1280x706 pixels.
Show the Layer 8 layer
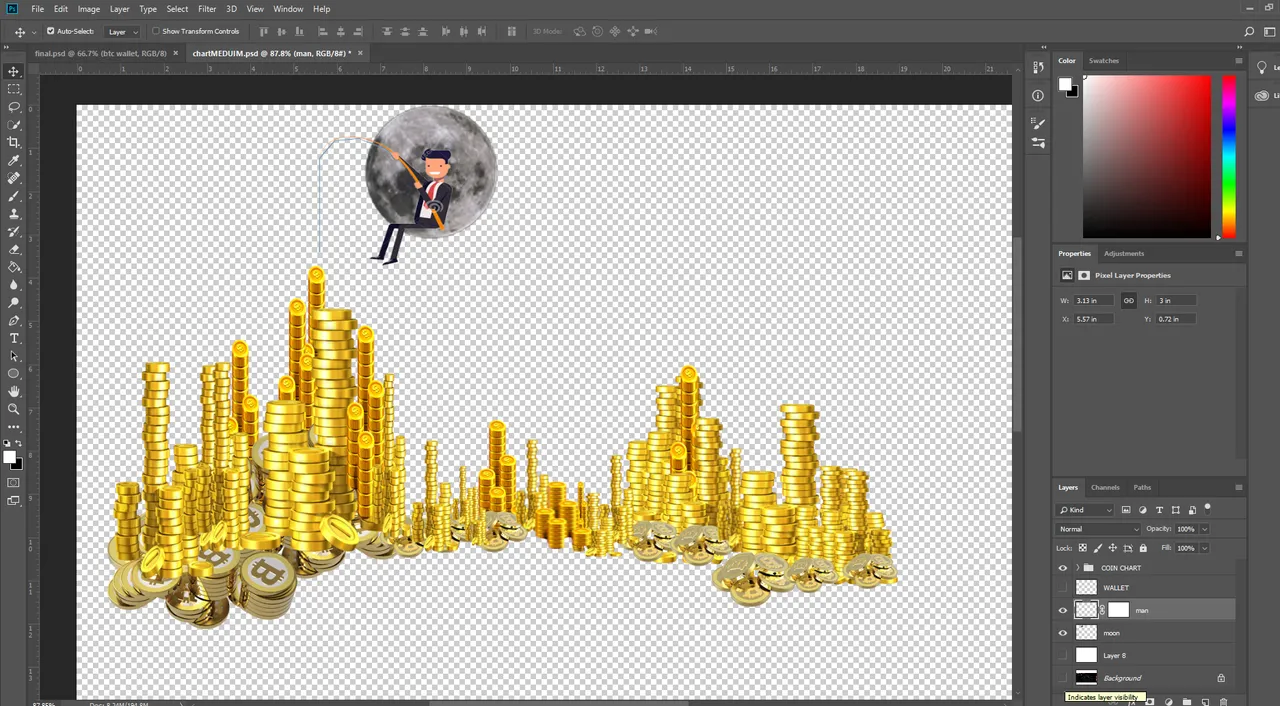point(1063,655)
